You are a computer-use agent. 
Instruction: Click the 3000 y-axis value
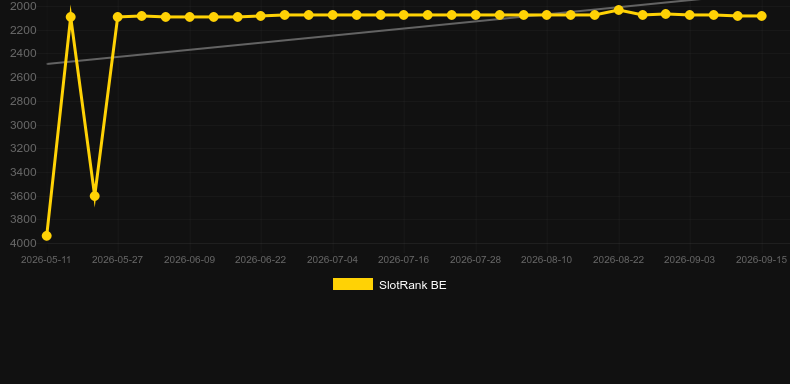pos(24,125)
